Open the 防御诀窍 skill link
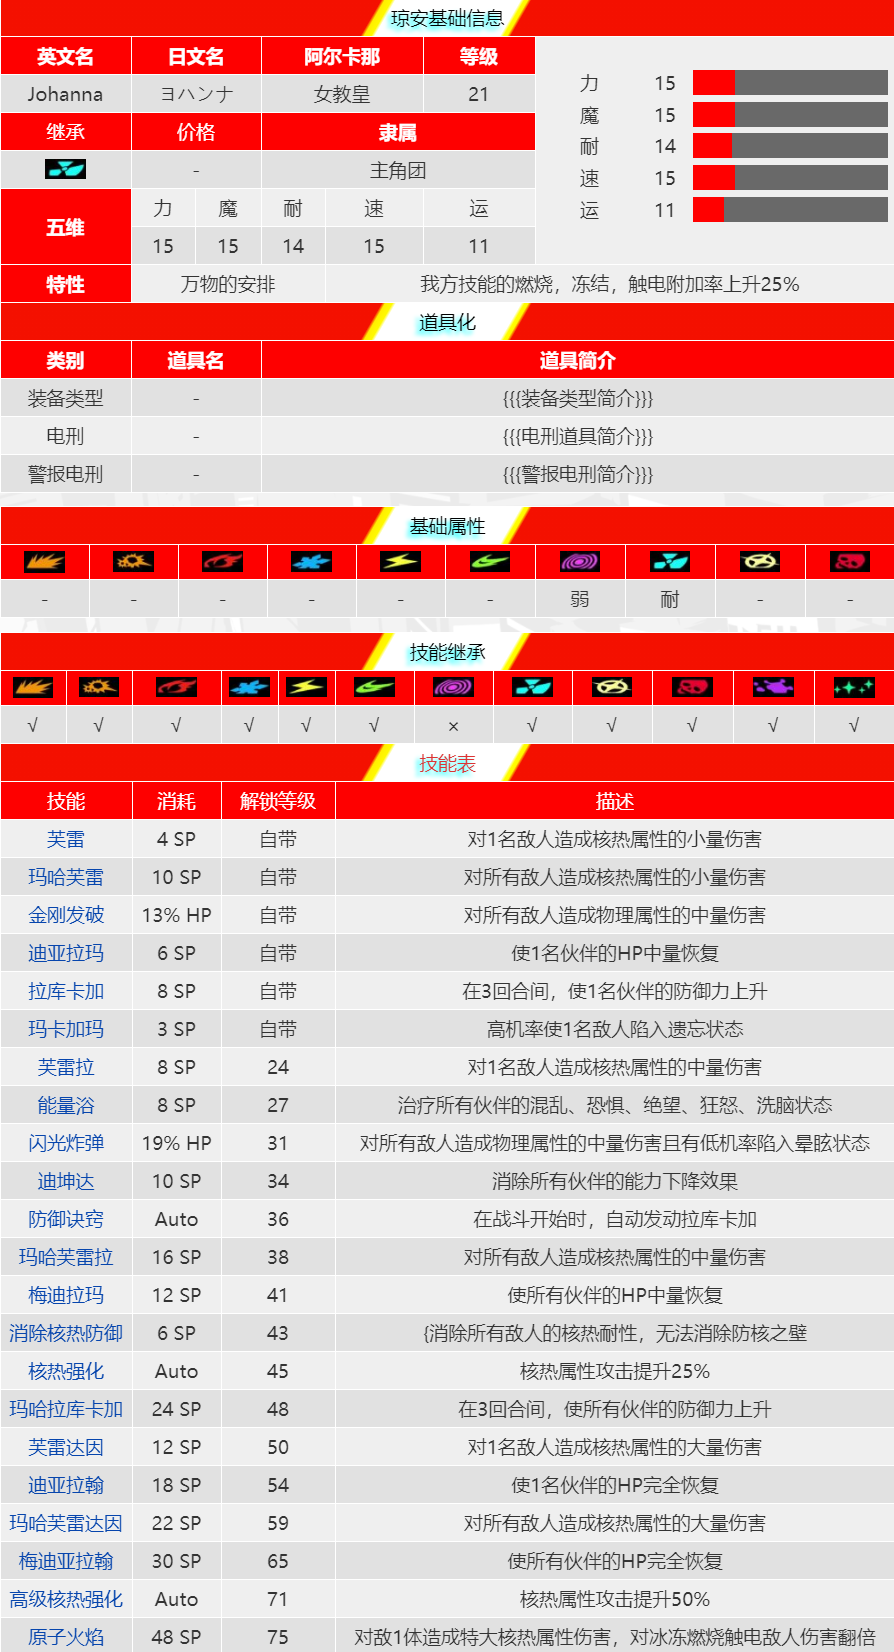This screenshot has width=894, height=1652. [66, 1219]
